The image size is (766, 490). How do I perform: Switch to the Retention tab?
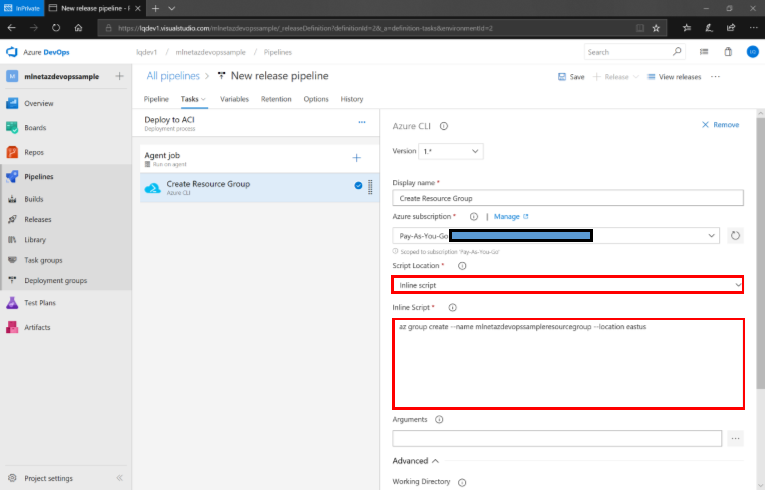pyautogui.click(x=276, y=99)
